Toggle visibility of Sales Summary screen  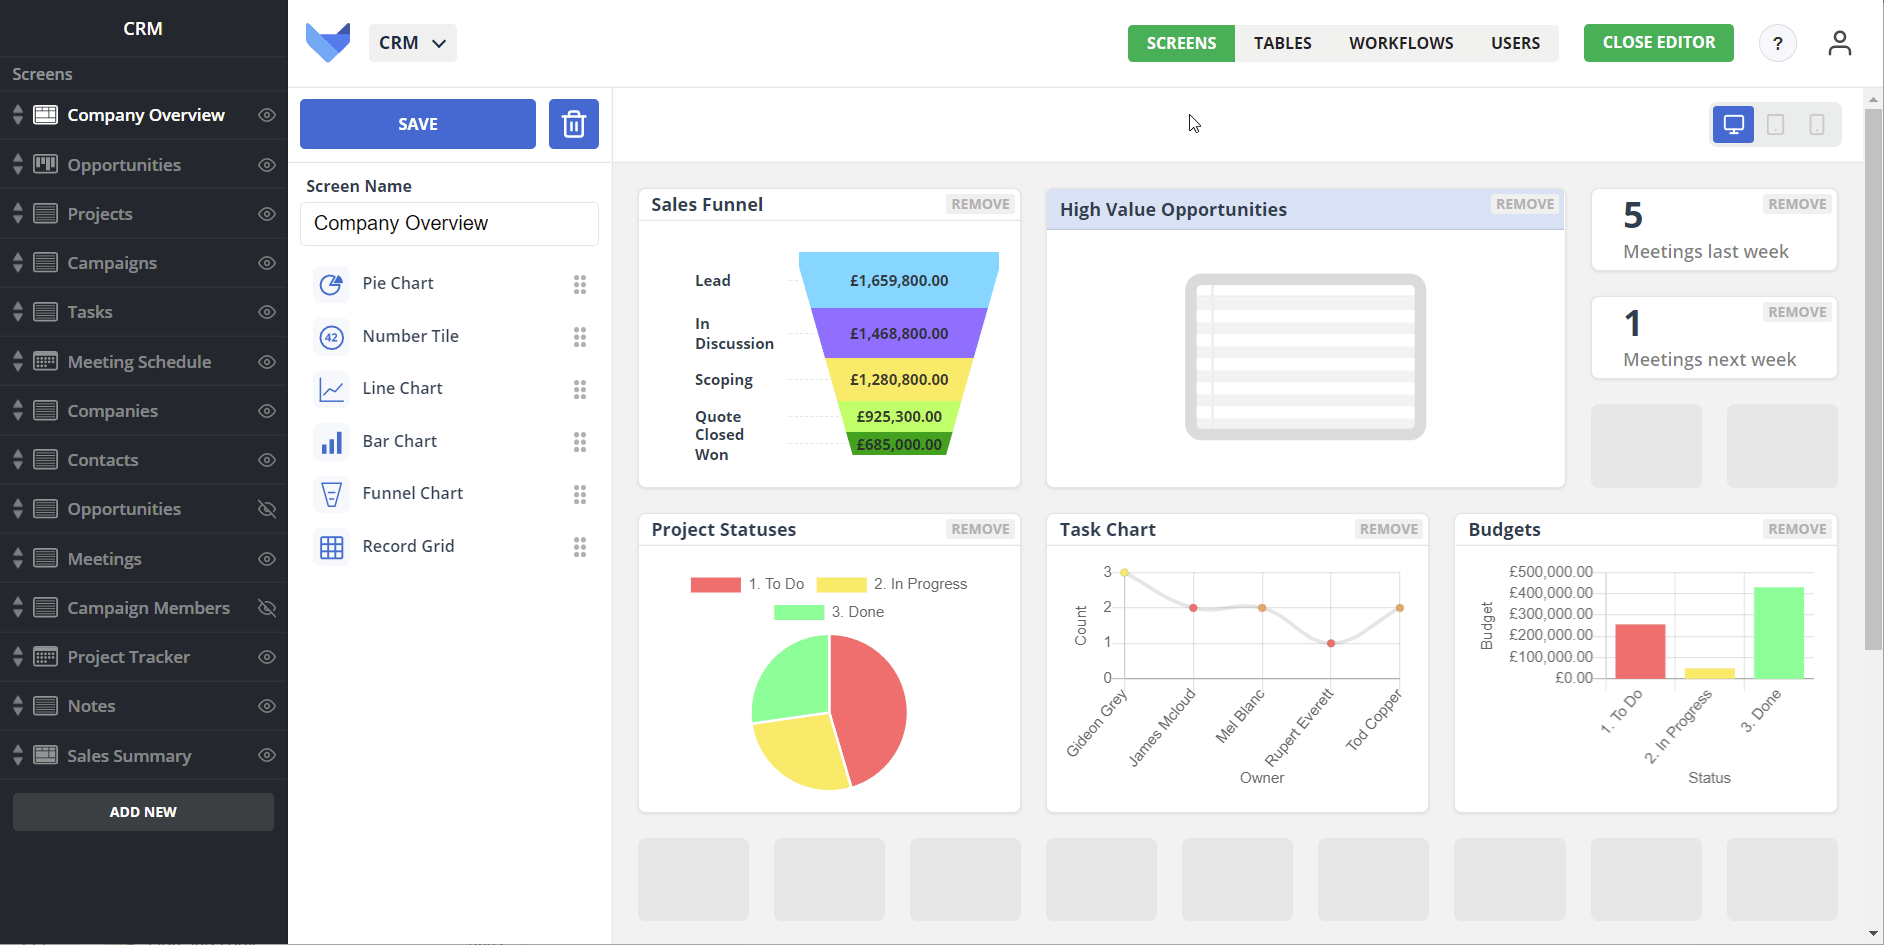267,755
